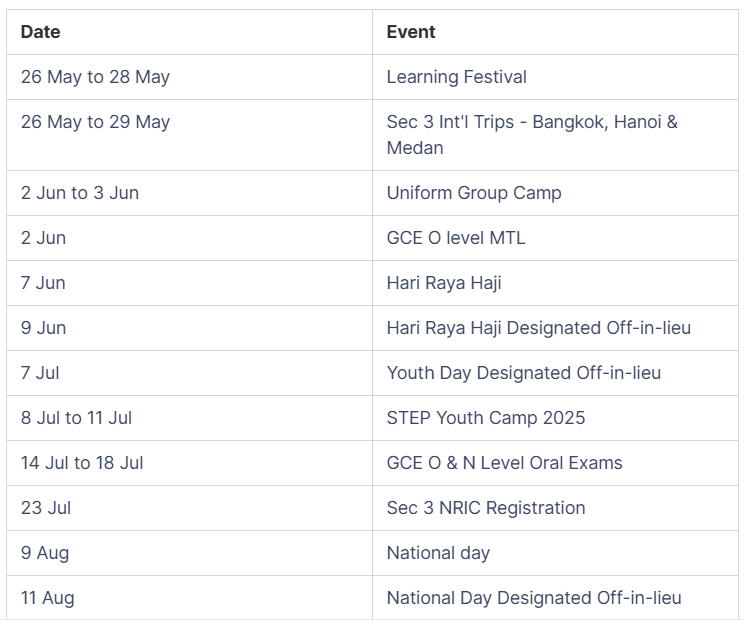744x625 pixels.
Task: Select the 26 May to 28 May date
Action: pos(95,77)
